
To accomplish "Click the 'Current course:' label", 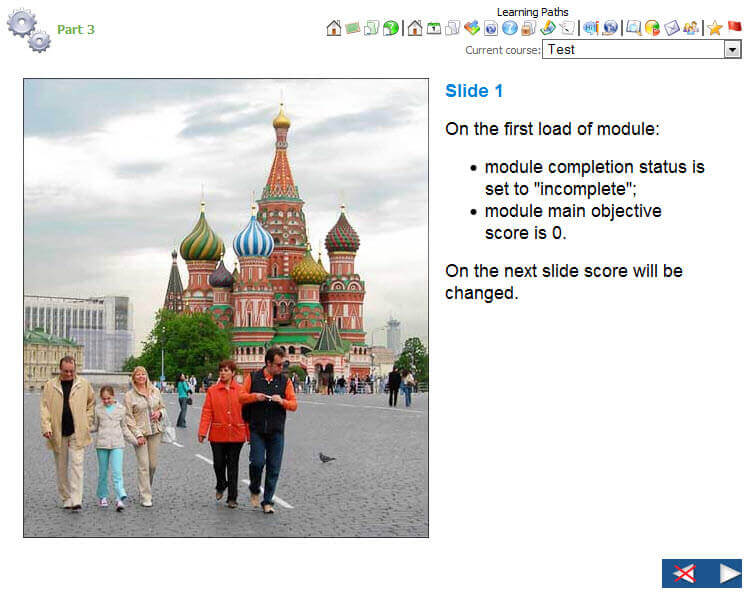I will tap(502, 50).
